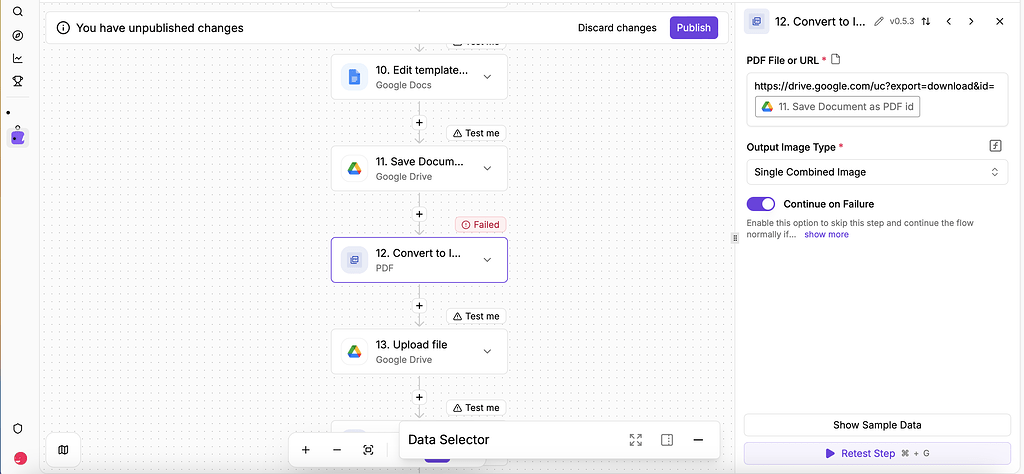
Task: Add a step between steps 11 and 12
Action: tap(419, 214)
